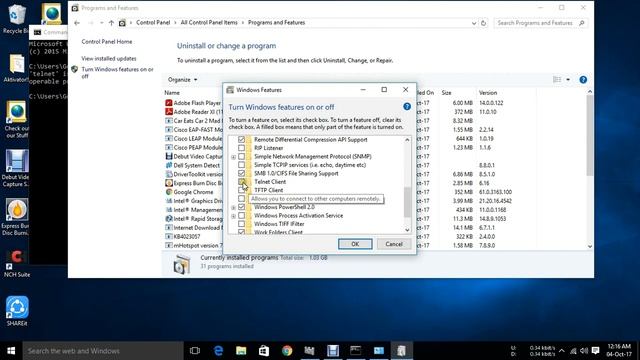This screenshot has height=360, width=640.
Task: Go back in Programs and Features window
Action: coord(77,23)
